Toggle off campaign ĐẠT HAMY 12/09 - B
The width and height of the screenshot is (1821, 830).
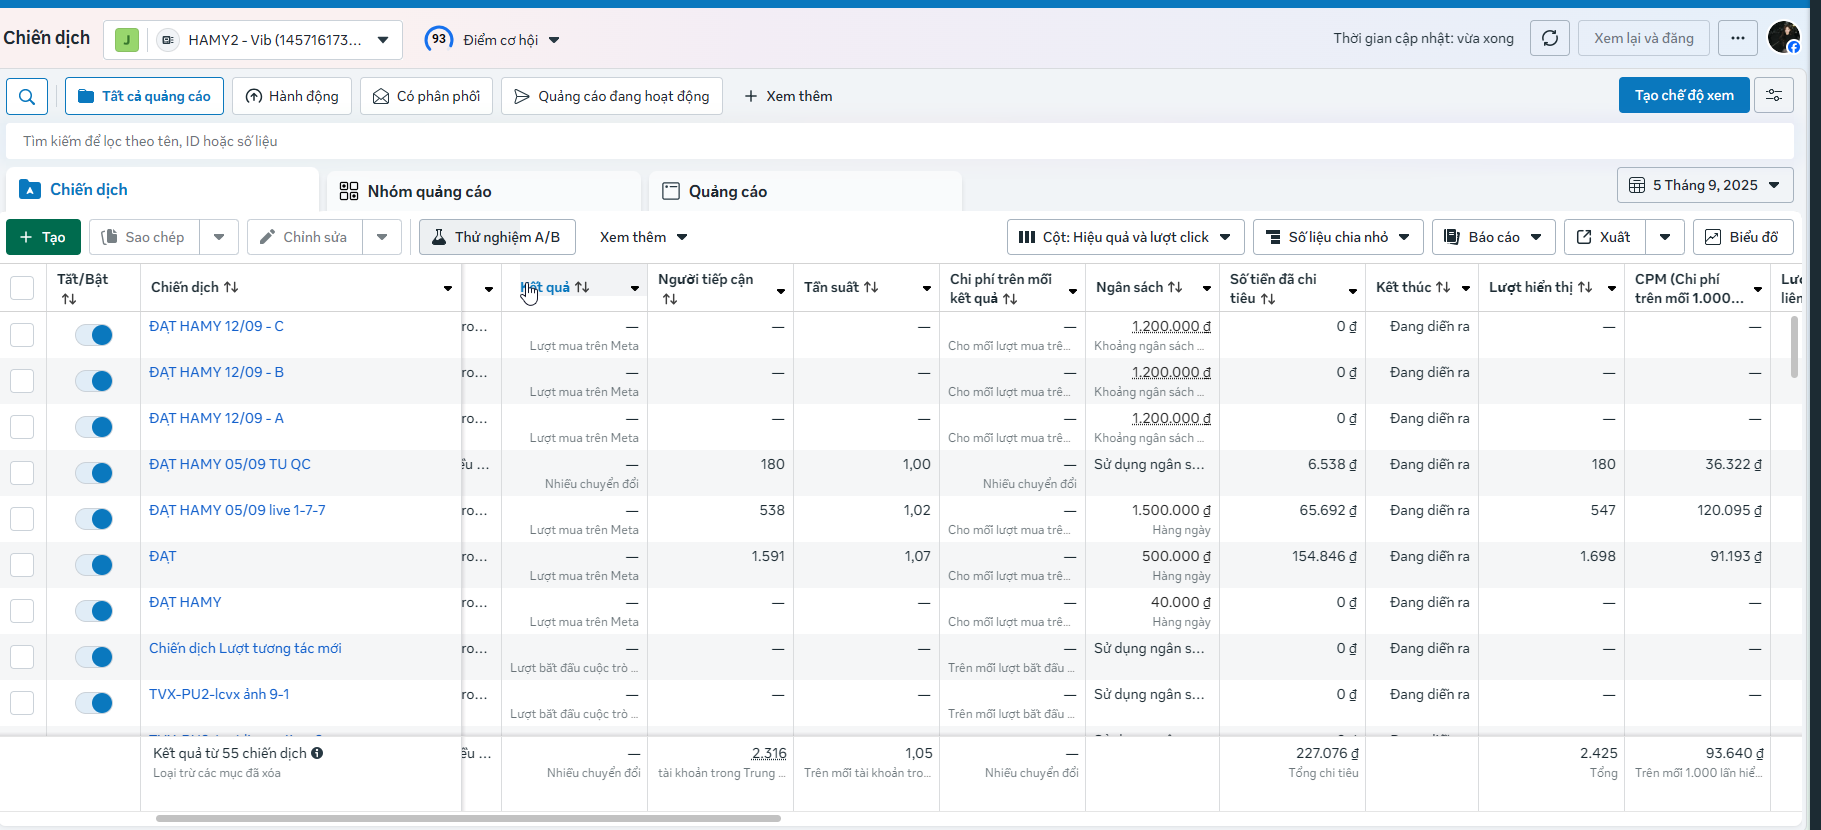94,381
